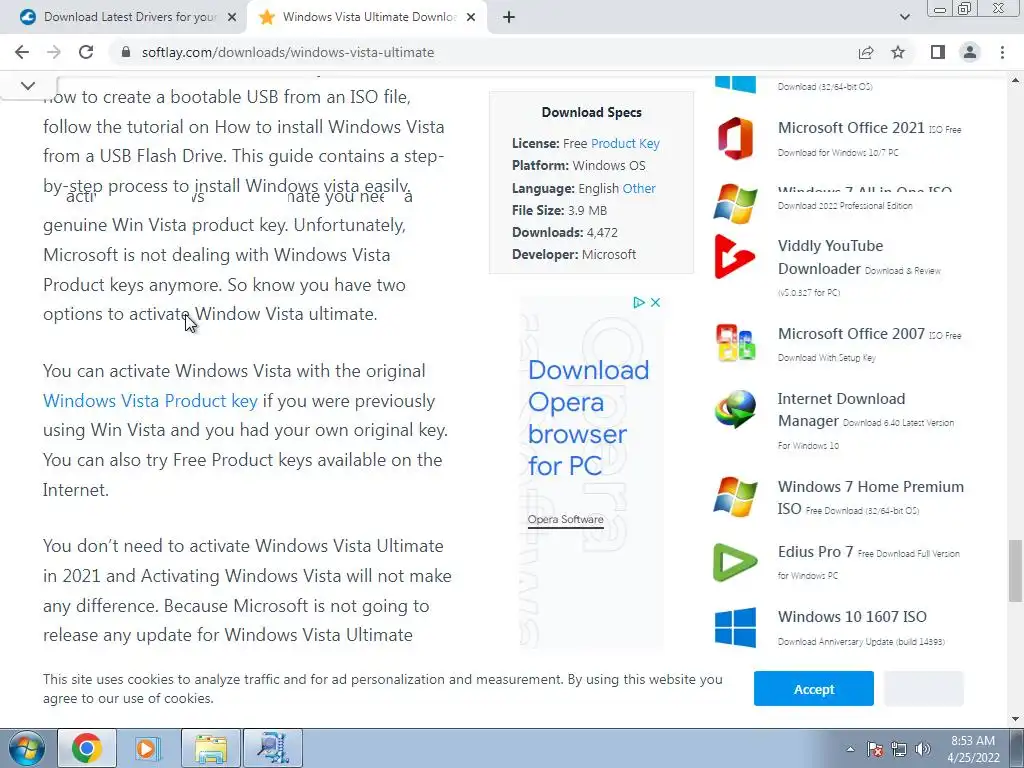The width and height of the screenshot is (1024, 768).
Task: Open Windows 10 1607 ISO link
Action: [x=852, y=616]
